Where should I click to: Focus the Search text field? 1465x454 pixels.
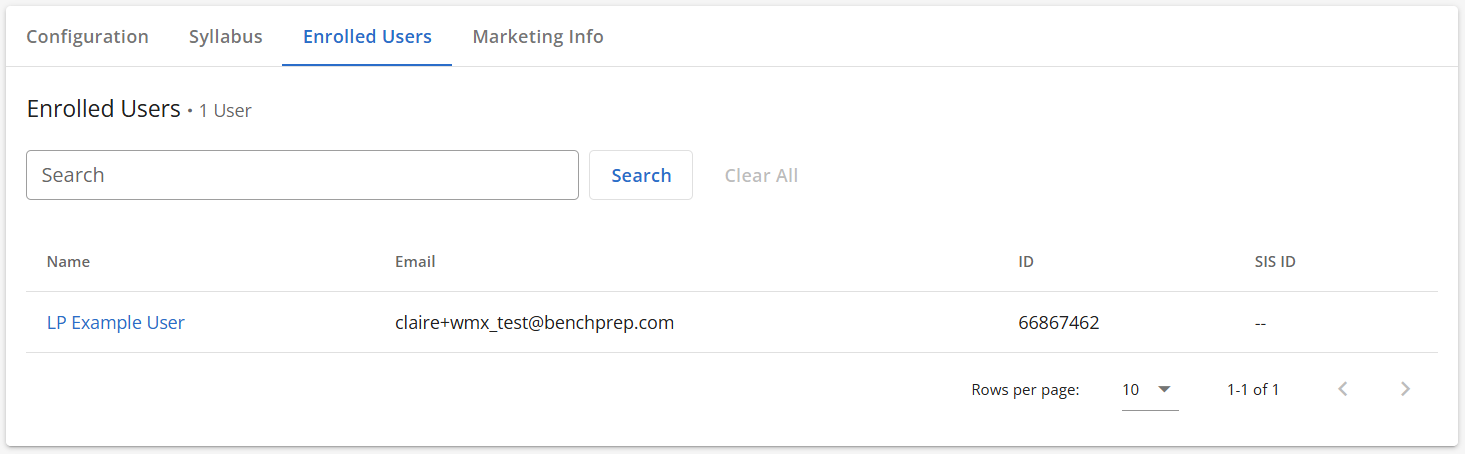302,175
